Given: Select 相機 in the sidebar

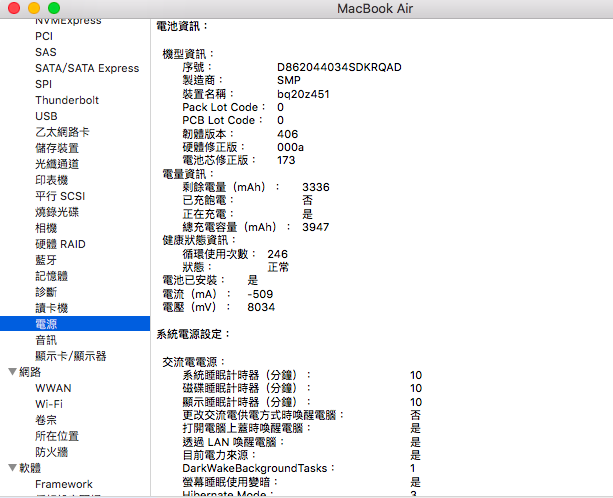Looking at the screenshot, I should (x=46, y=228).
